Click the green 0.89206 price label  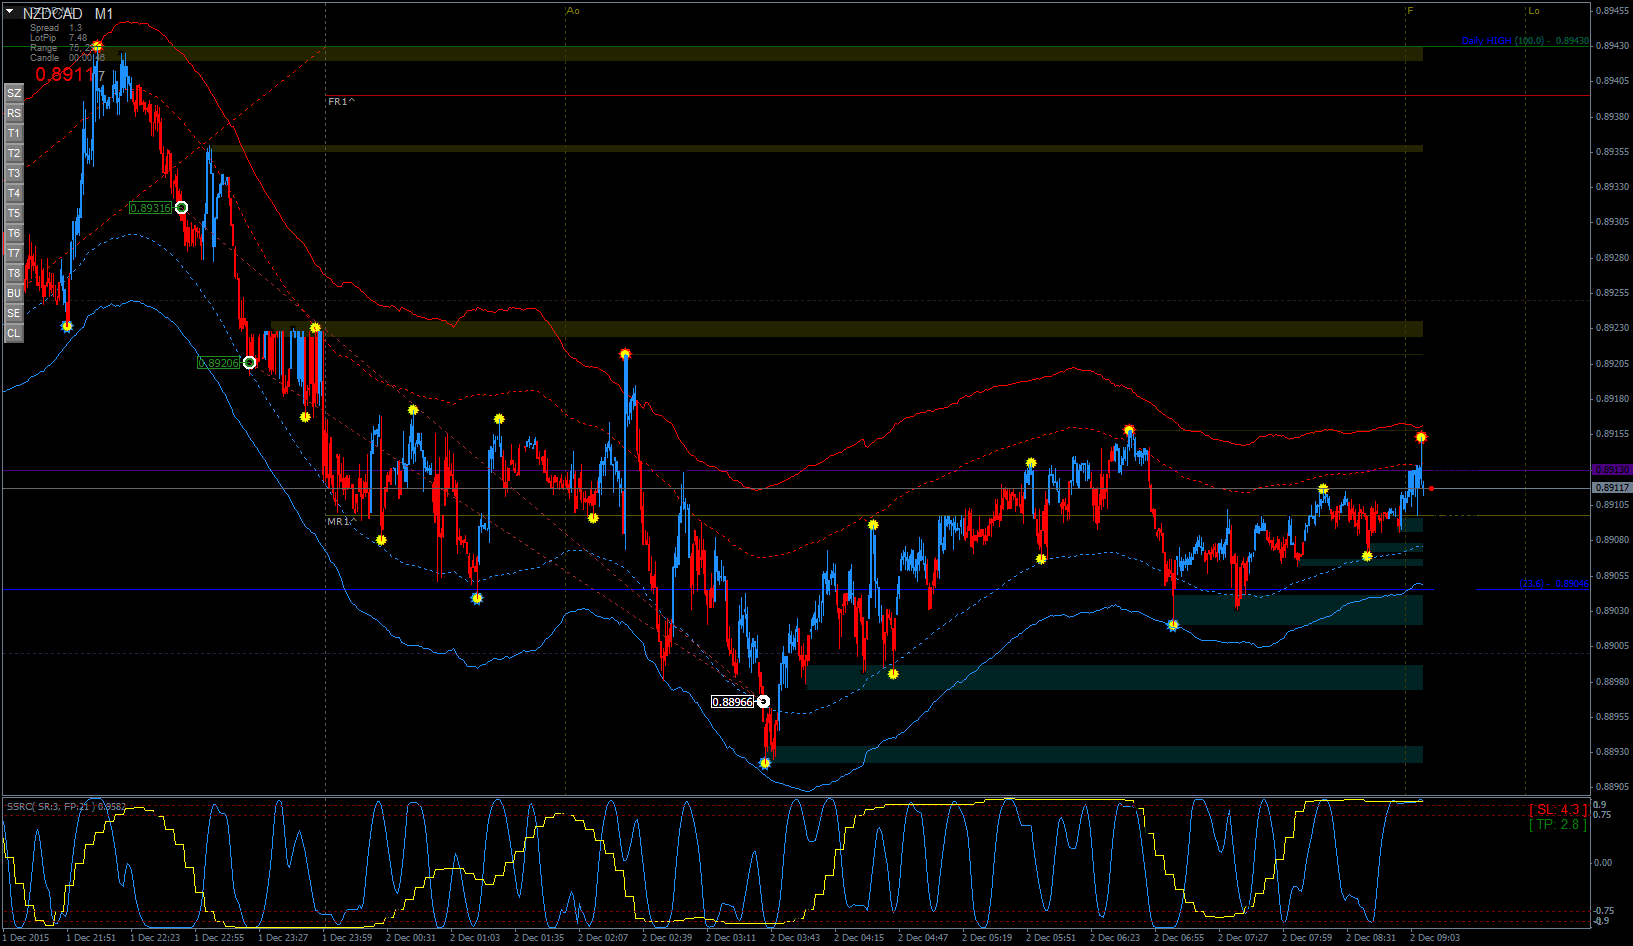click(219, 363)
